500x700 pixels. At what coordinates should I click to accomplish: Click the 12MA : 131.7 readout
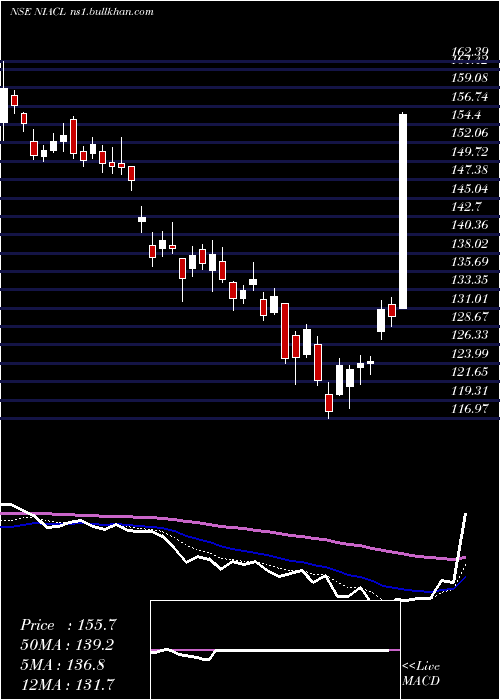point(67,684)
